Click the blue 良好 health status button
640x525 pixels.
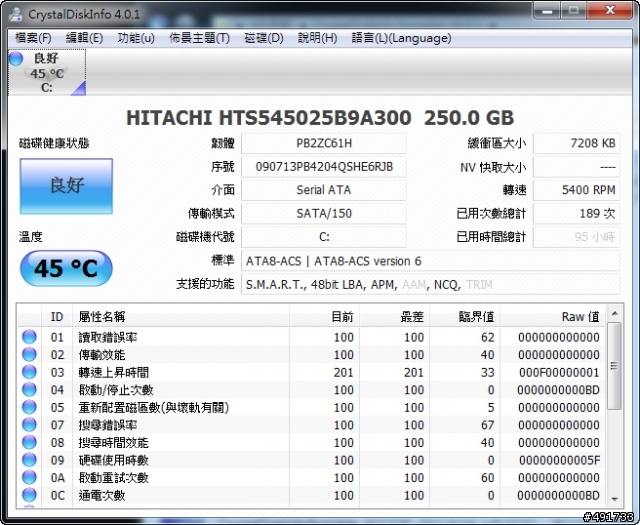[66, 186]
